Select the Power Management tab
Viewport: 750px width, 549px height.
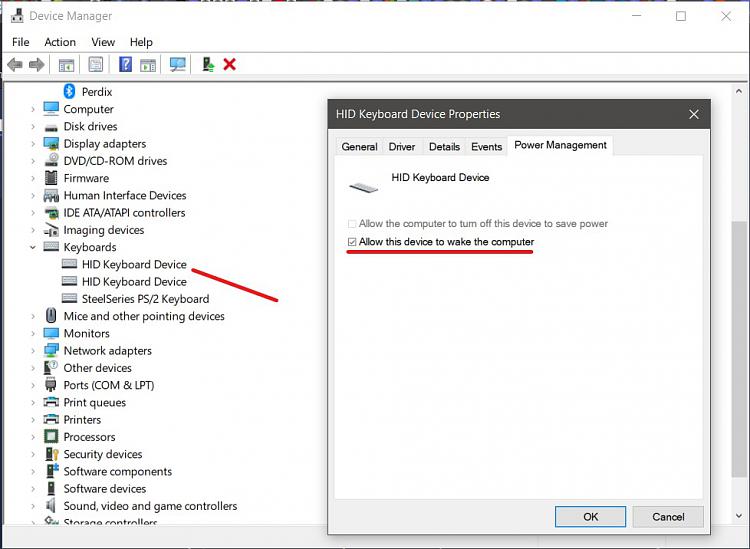click(560, 145)
